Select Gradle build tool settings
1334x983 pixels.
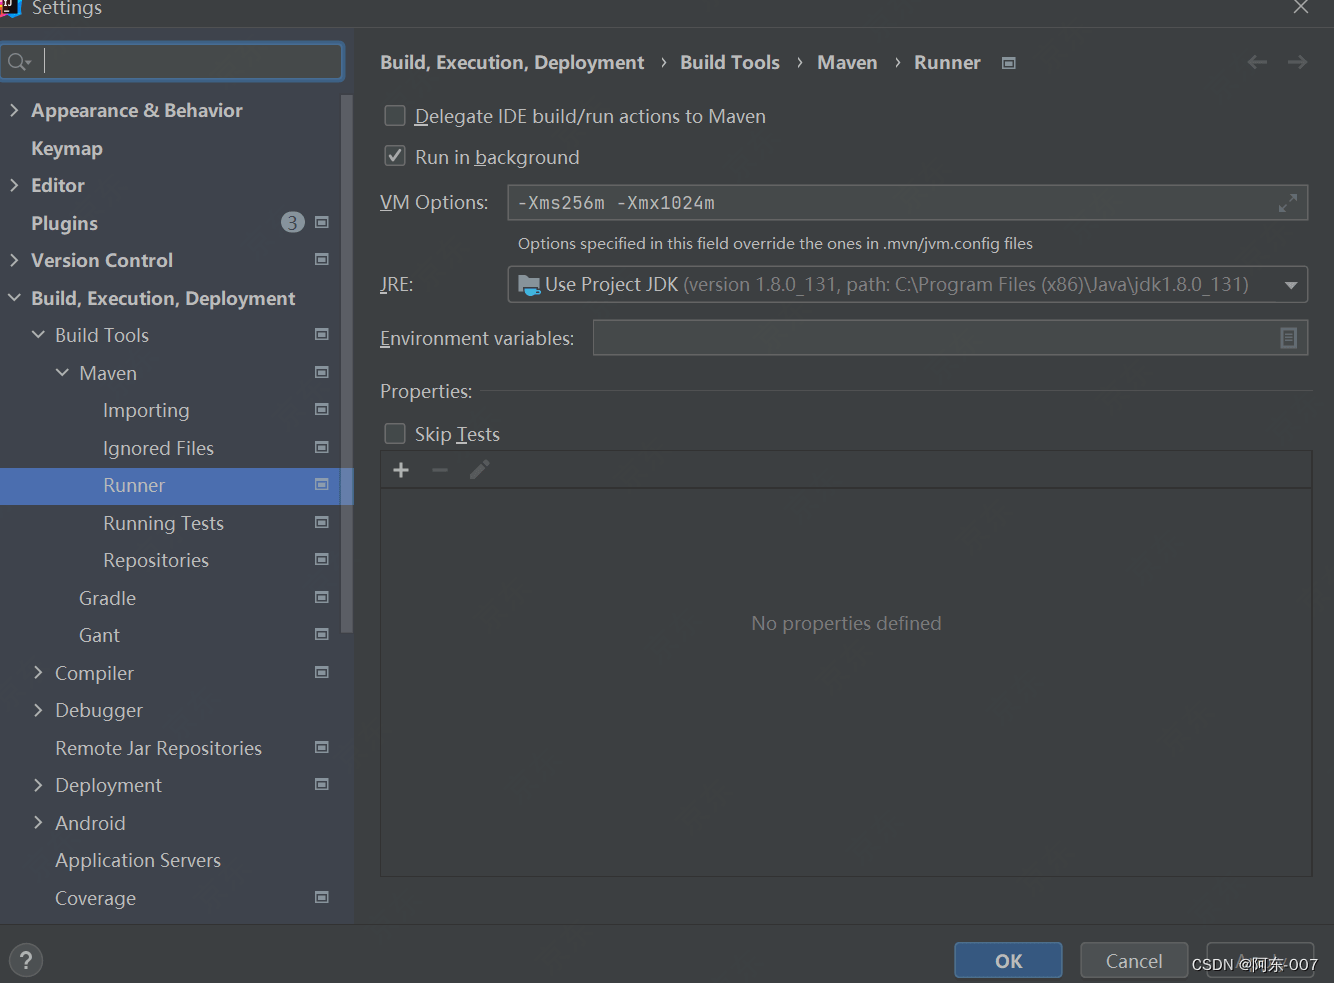(107, 598)
